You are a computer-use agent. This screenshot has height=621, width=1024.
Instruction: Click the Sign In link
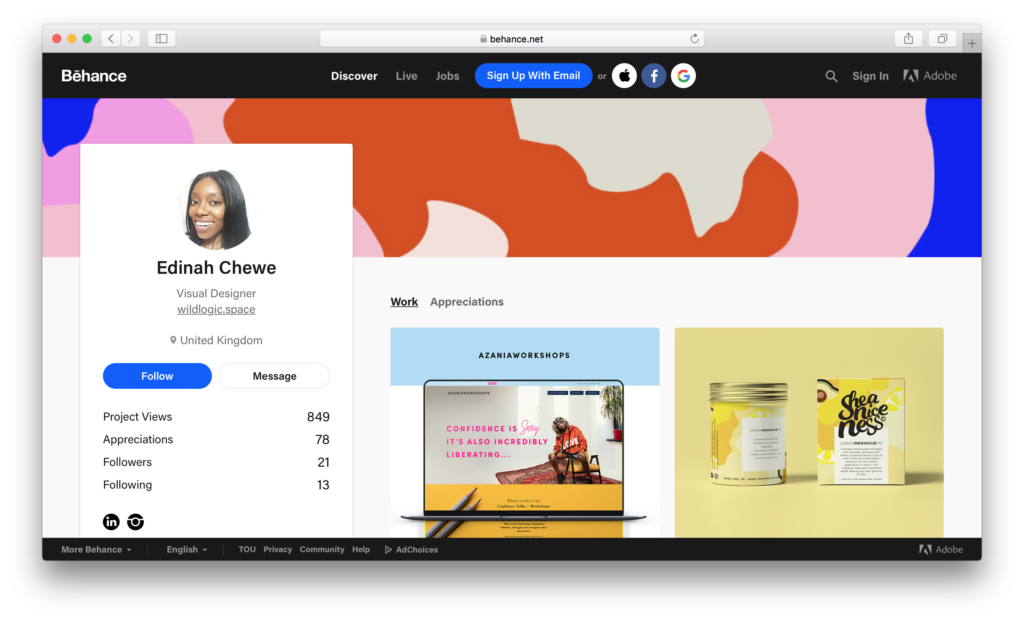point(870,76)
